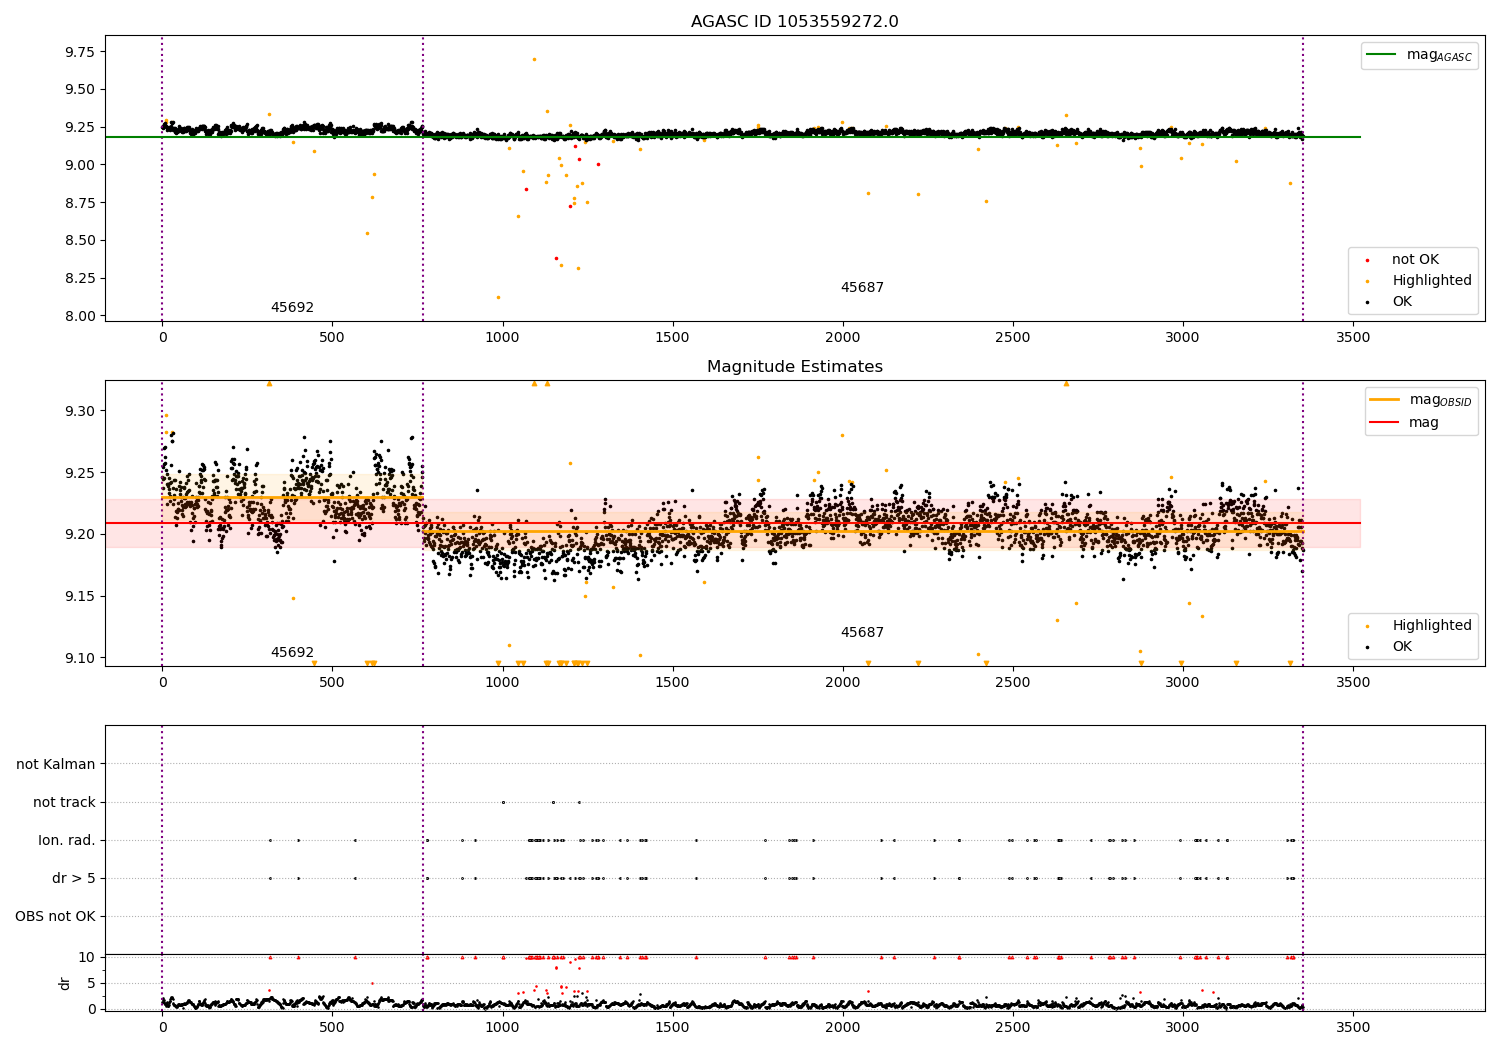This screenshot has width=1500, height=1050.
Task: Click the 45692 annotation in the top plot
Action: pyautogui.click(x=292, y=308)
